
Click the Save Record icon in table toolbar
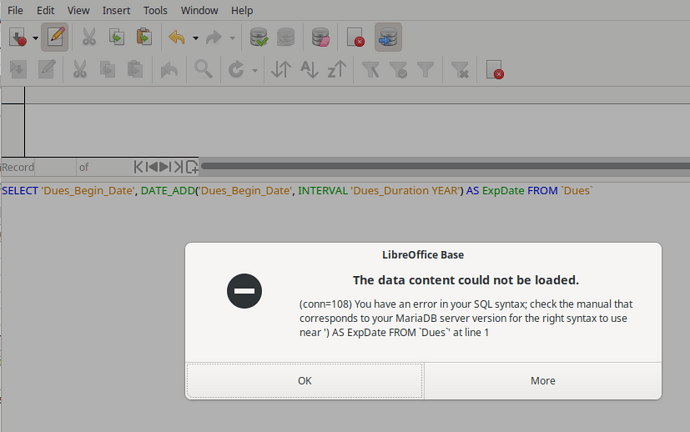(18, 70)
